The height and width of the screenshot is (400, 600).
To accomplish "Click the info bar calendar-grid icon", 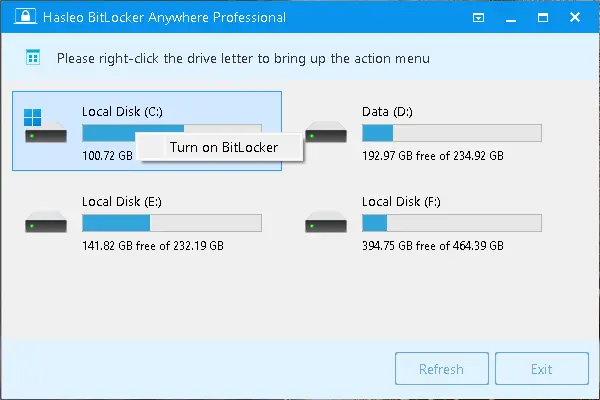I will pyautogui.click(x=33, y=58).
